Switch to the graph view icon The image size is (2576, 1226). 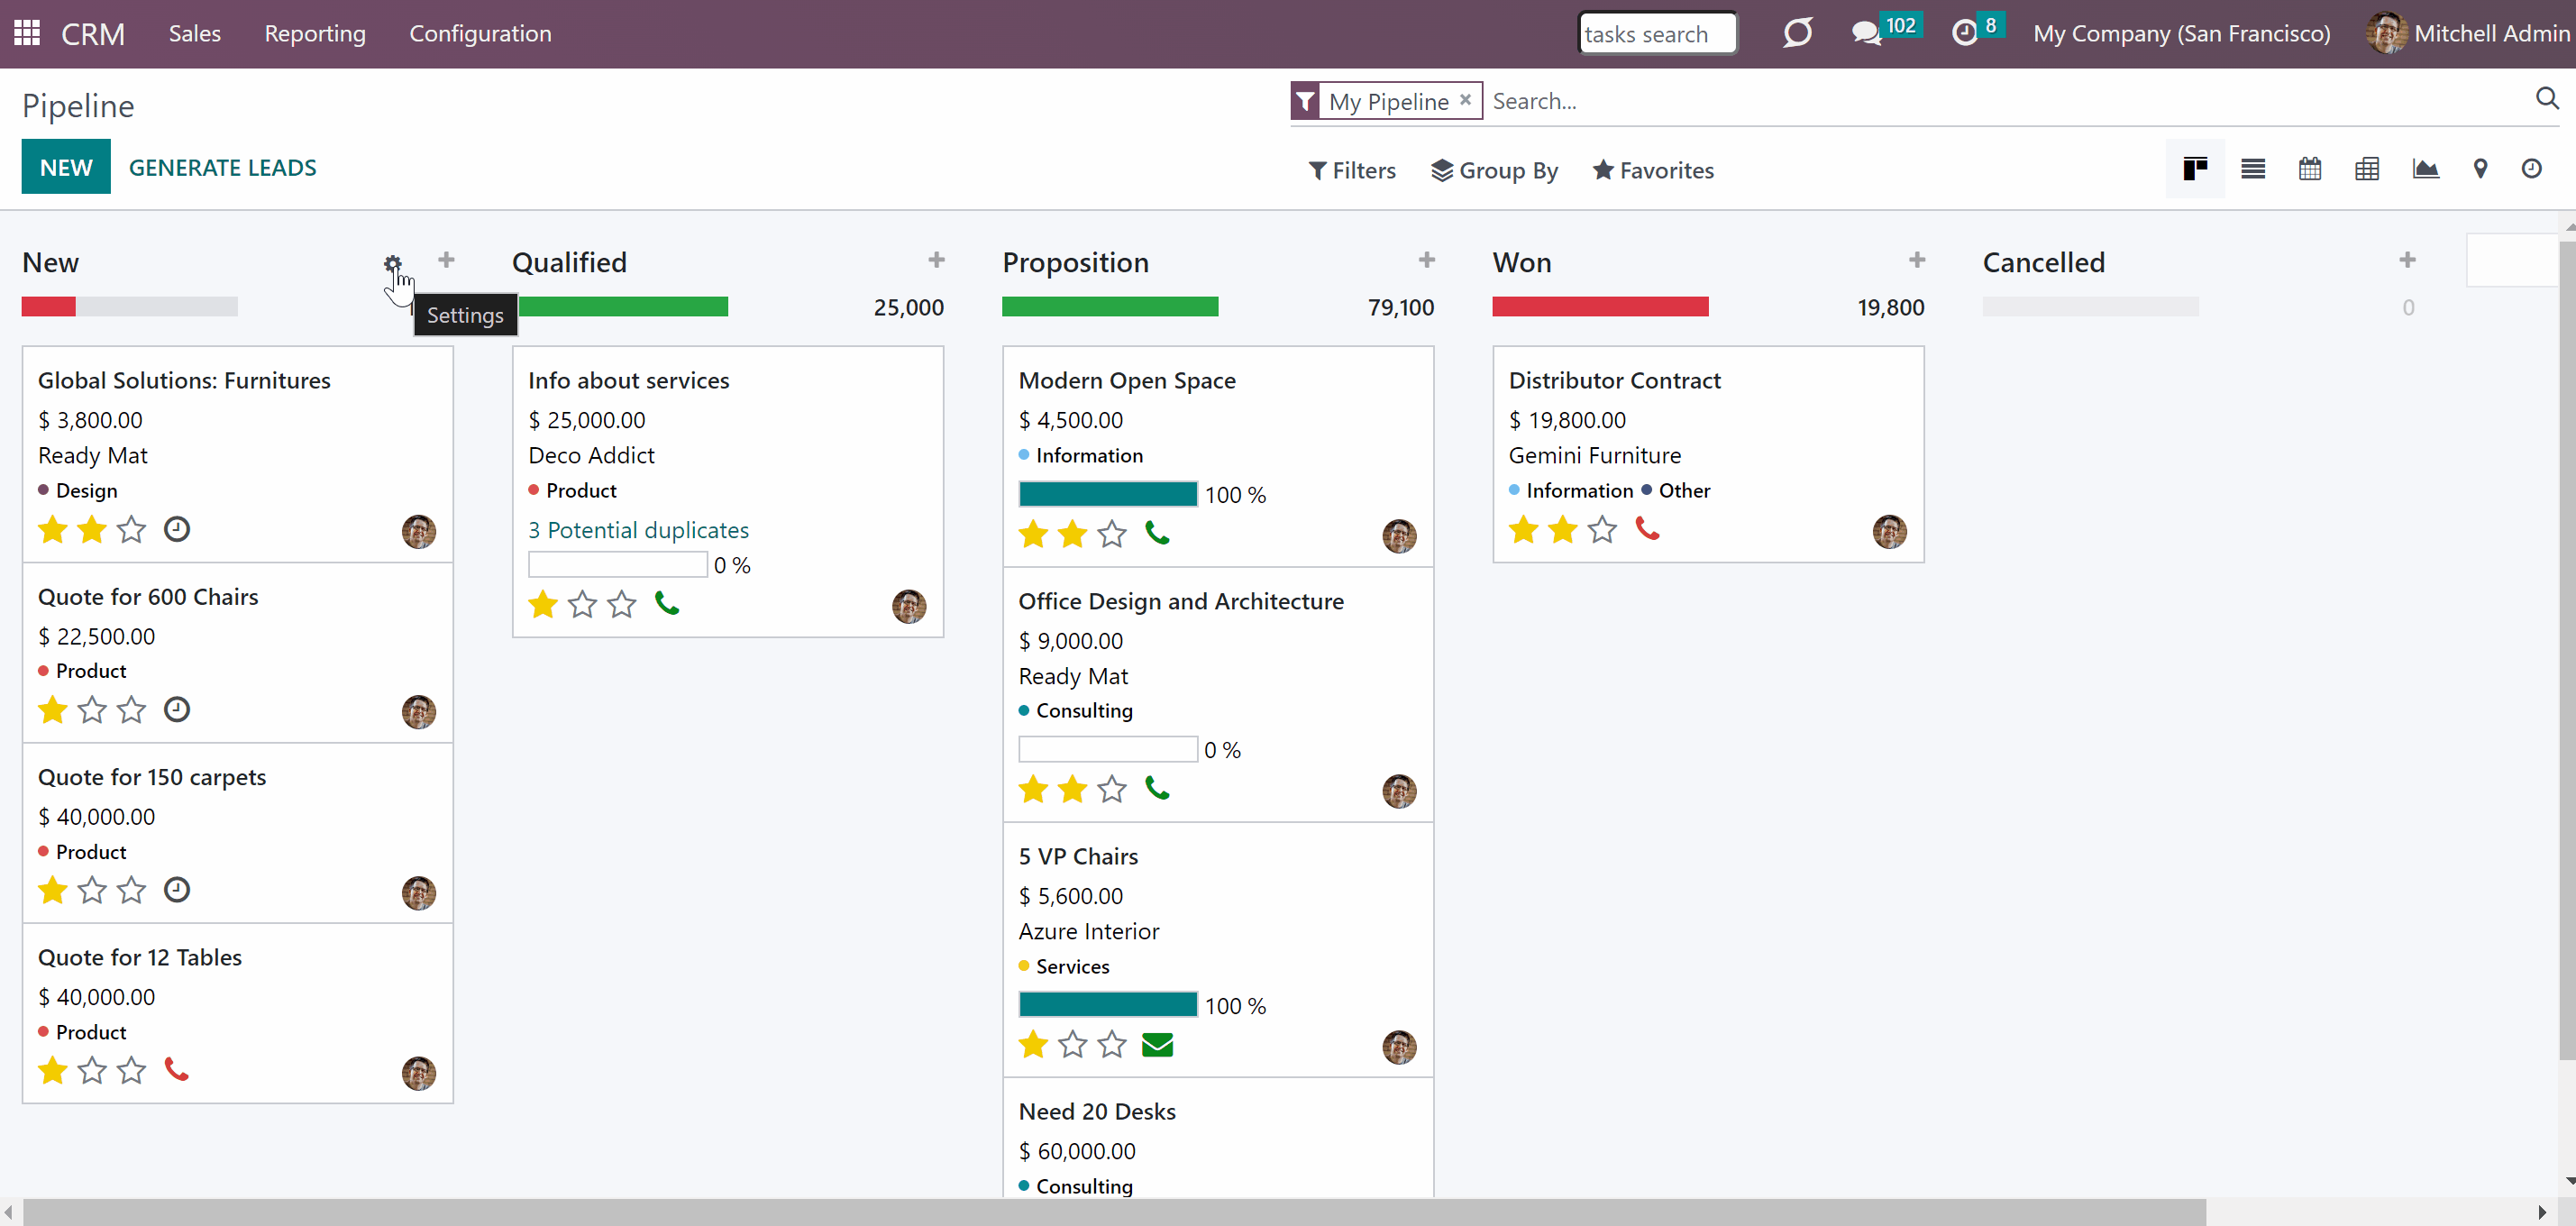pyautogui.click(x=2425, y=169)
